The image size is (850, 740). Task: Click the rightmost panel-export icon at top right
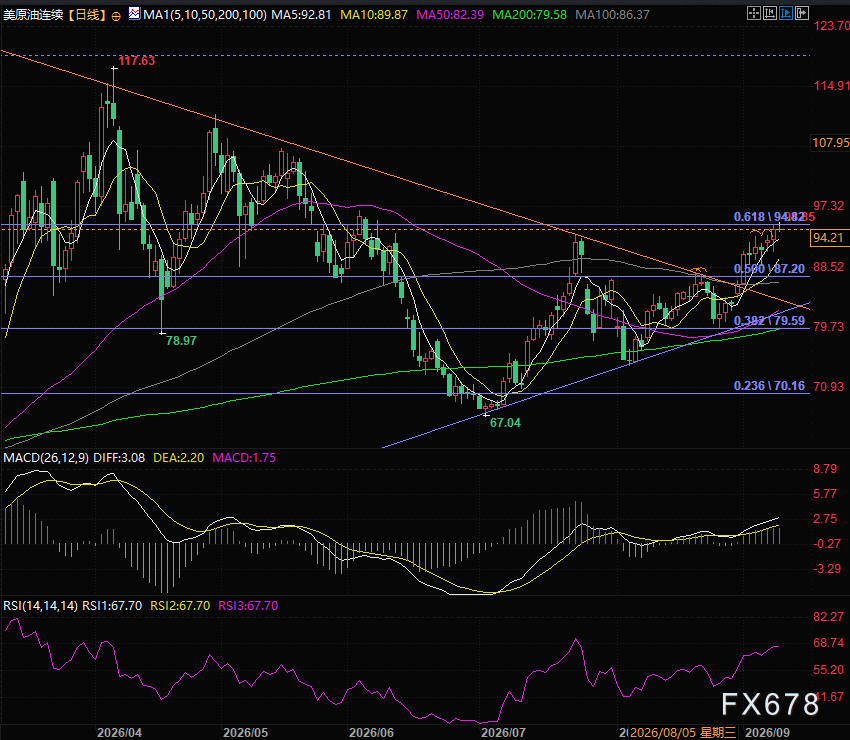802,13
